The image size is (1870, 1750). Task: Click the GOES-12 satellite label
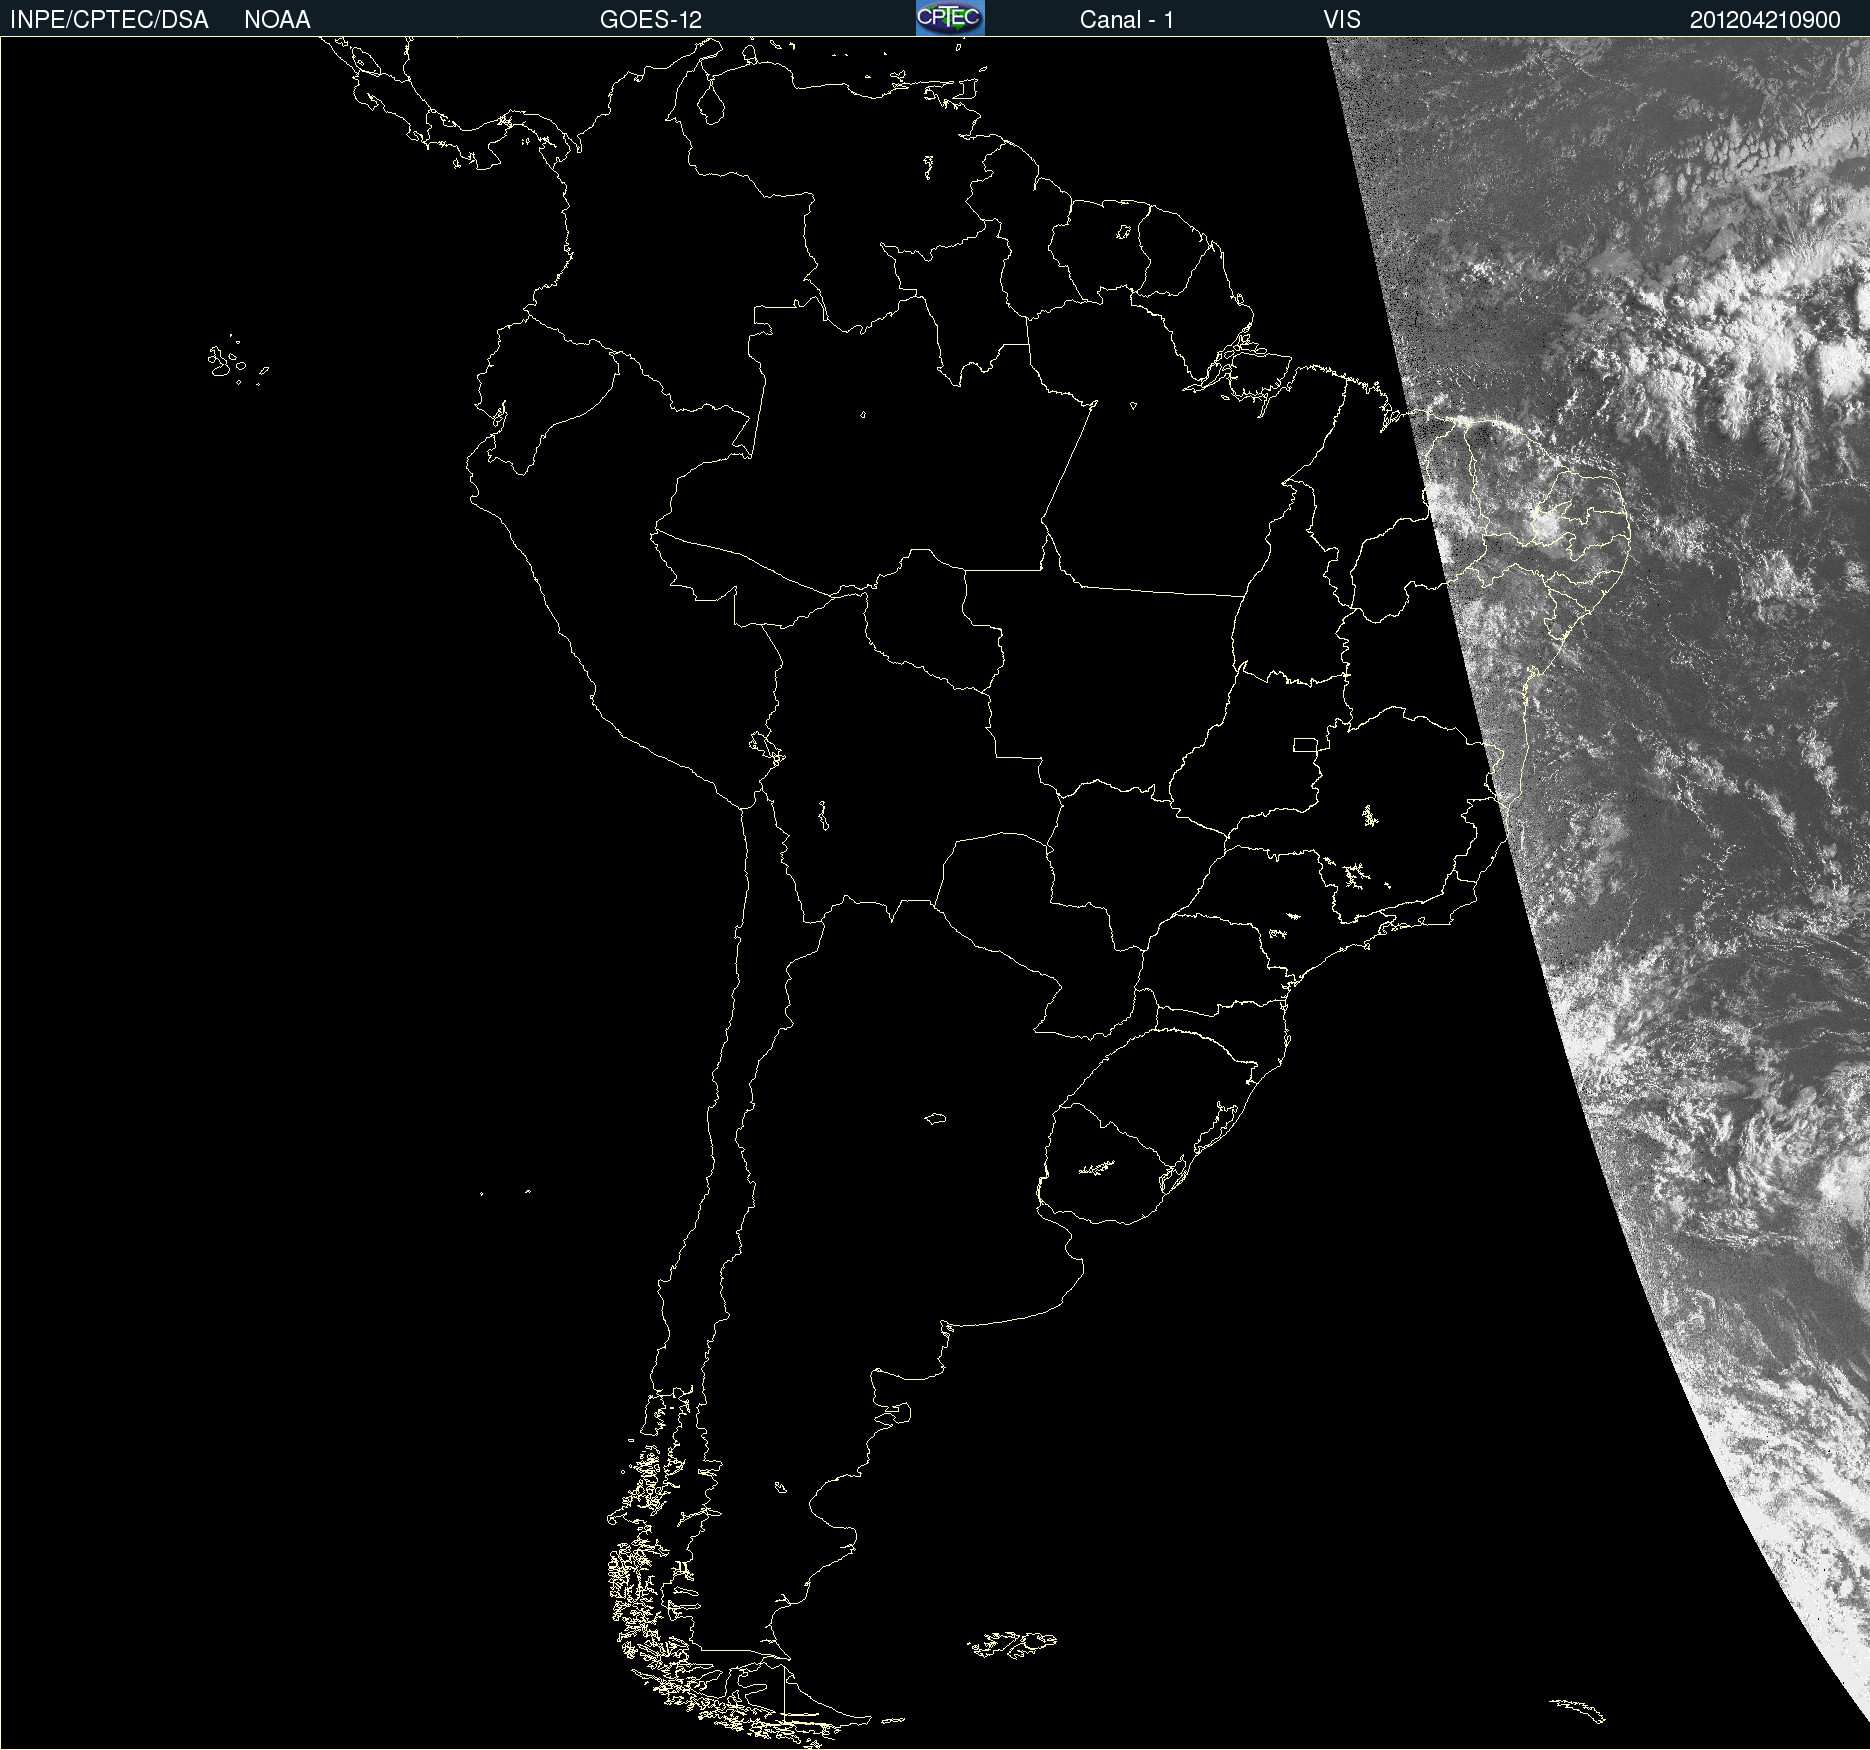tap(651, 20)
